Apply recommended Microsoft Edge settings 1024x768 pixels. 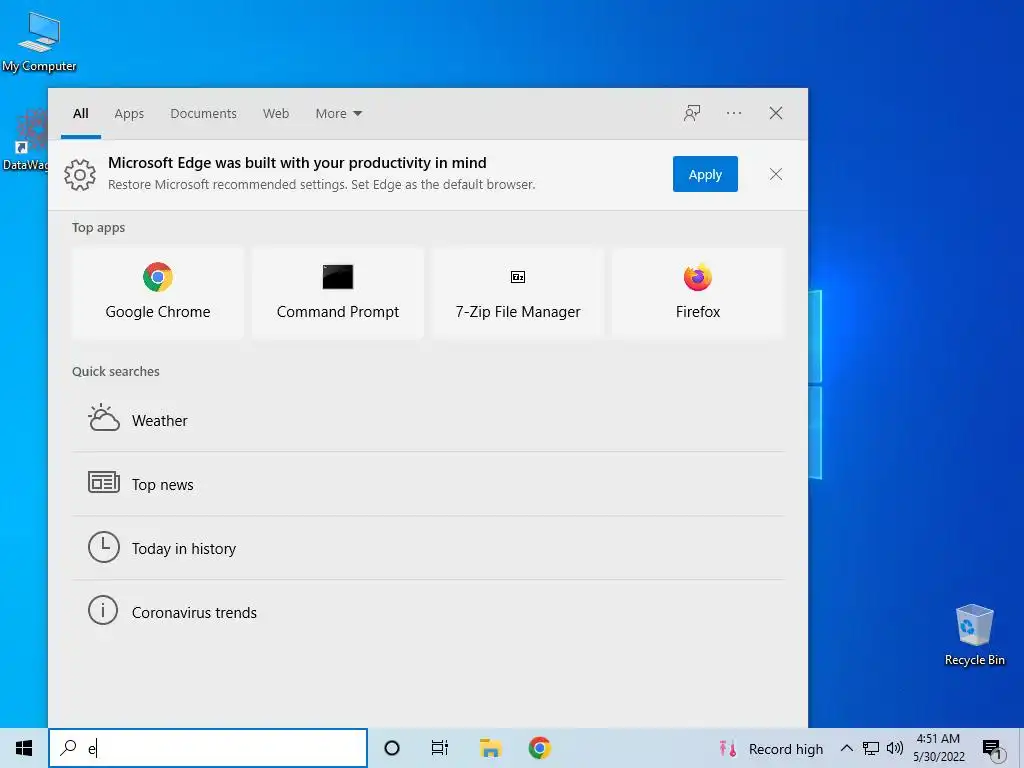705,174
